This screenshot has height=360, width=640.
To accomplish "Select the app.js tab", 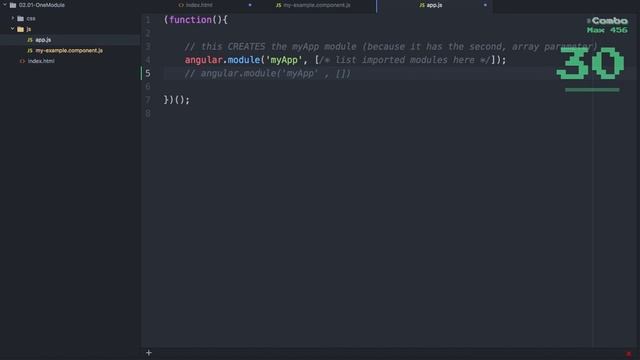I will [x=434, y=5].
